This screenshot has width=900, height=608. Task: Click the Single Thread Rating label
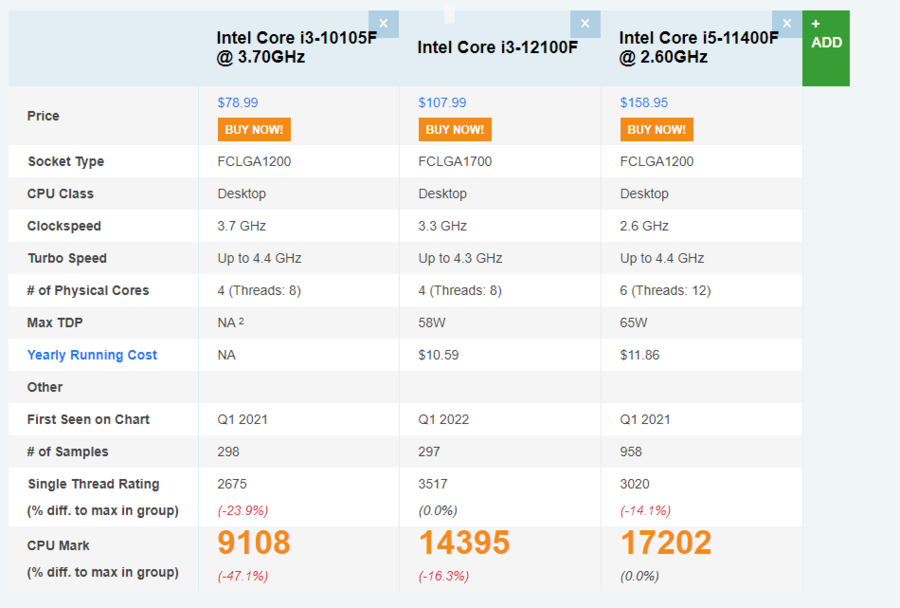(x=94, y=484)
